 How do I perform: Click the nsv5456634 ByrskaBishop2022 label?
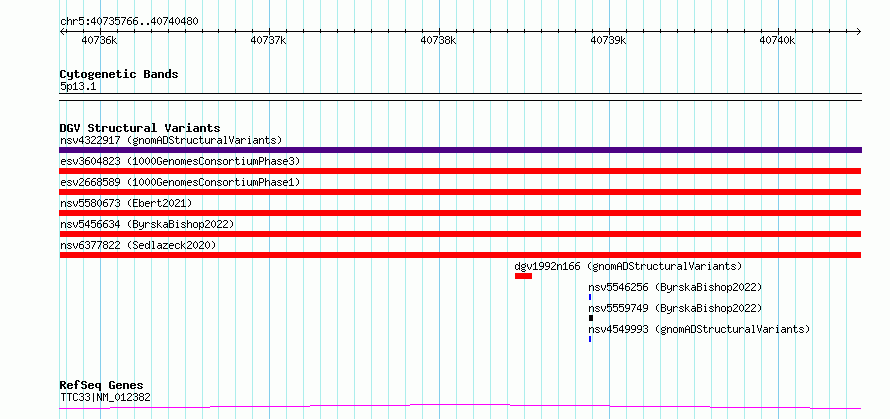[147, 224]
